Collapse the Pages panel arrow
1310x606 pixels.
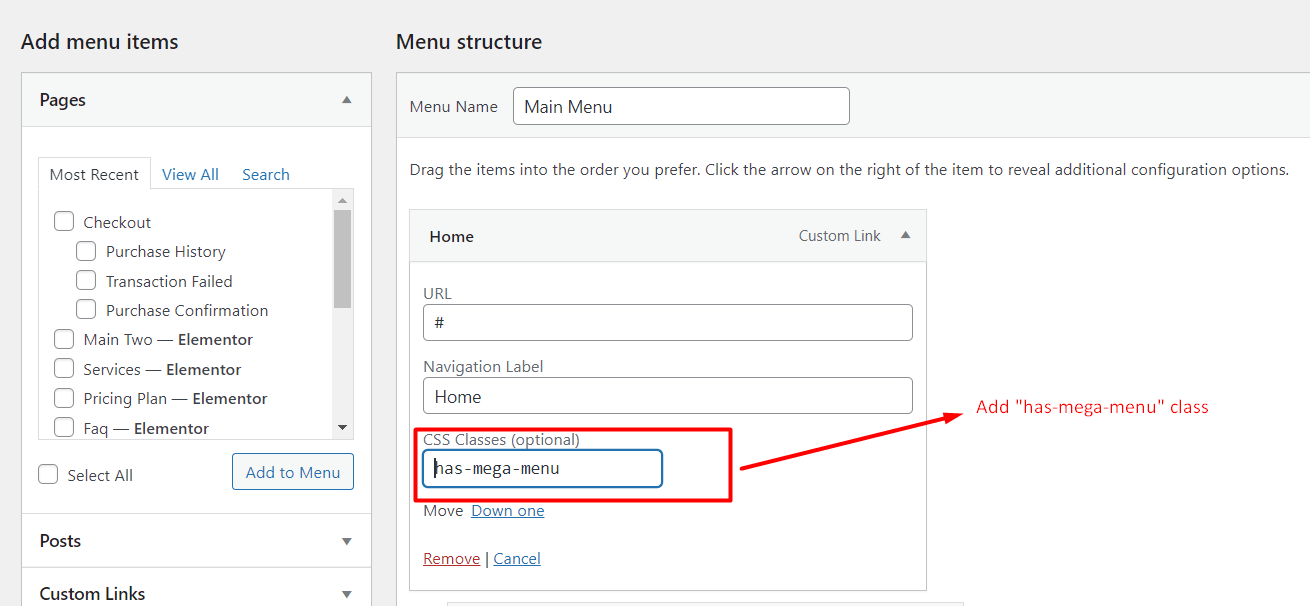(x=346, y=100)
